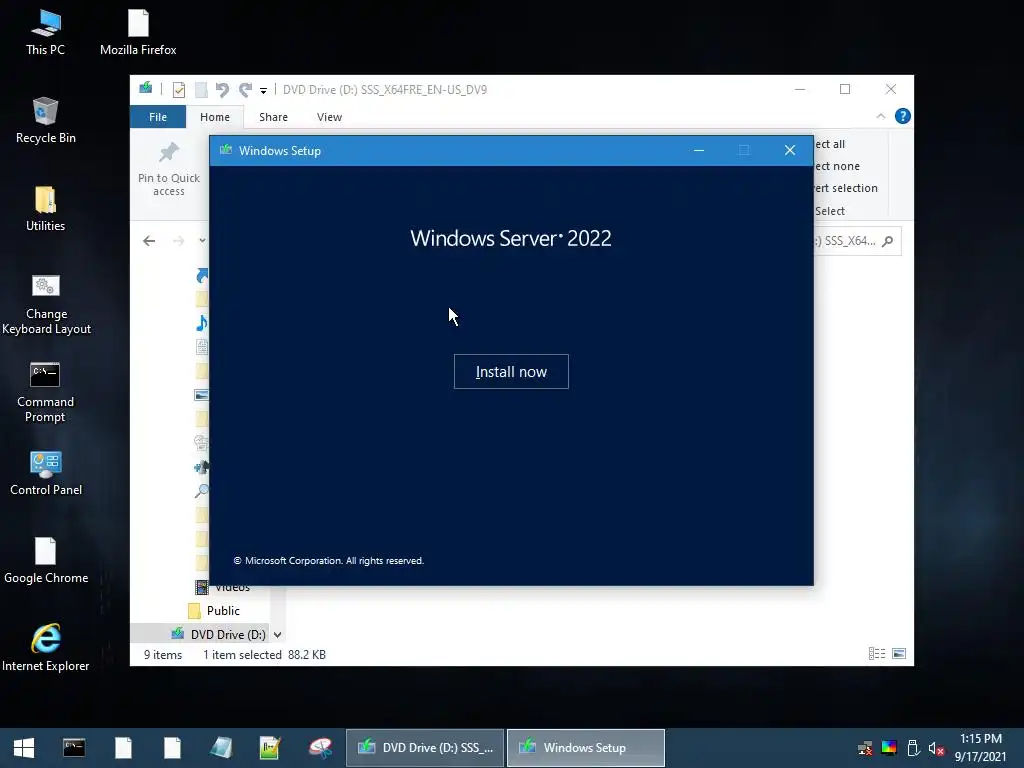
Task: Click Invert selection in ribbon
Action: (x=845, y=188)
